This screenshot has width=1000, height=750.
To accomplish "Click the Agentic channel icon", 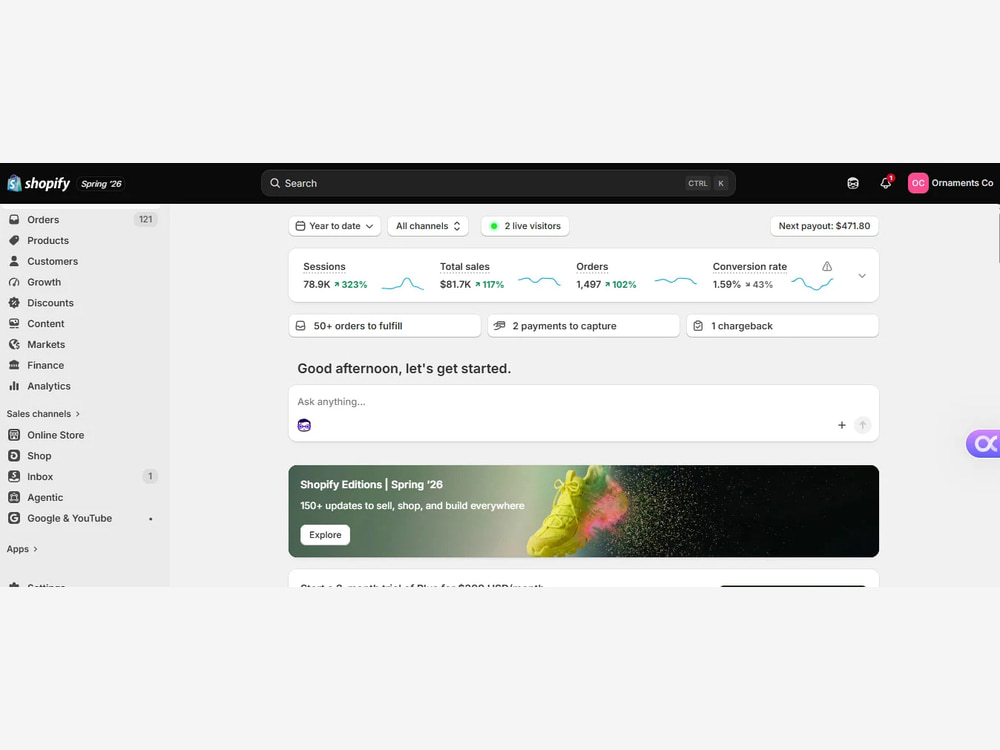I will click(x=14, y=497).
